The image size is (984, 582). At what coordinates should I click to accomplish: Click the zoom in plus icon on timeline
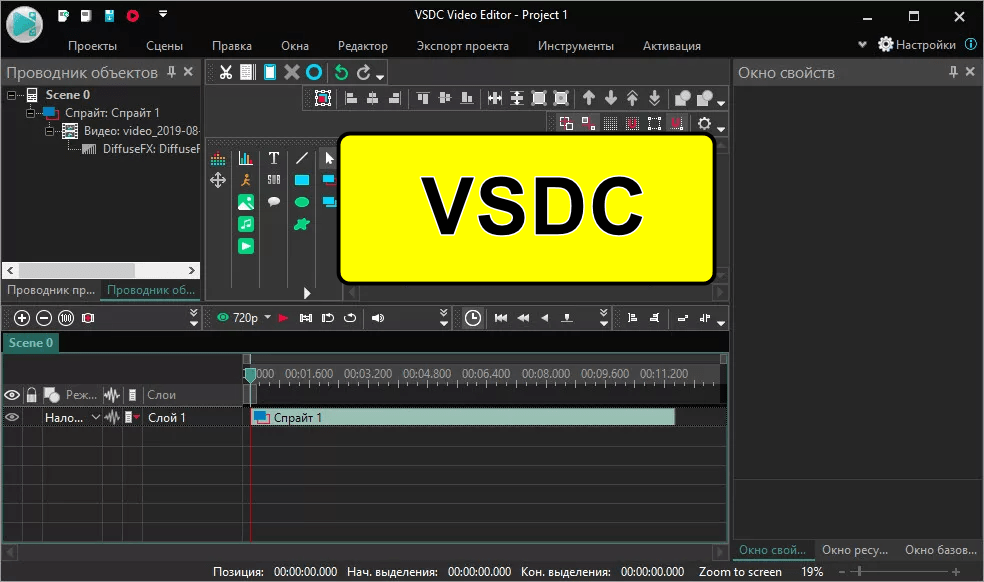22,318
